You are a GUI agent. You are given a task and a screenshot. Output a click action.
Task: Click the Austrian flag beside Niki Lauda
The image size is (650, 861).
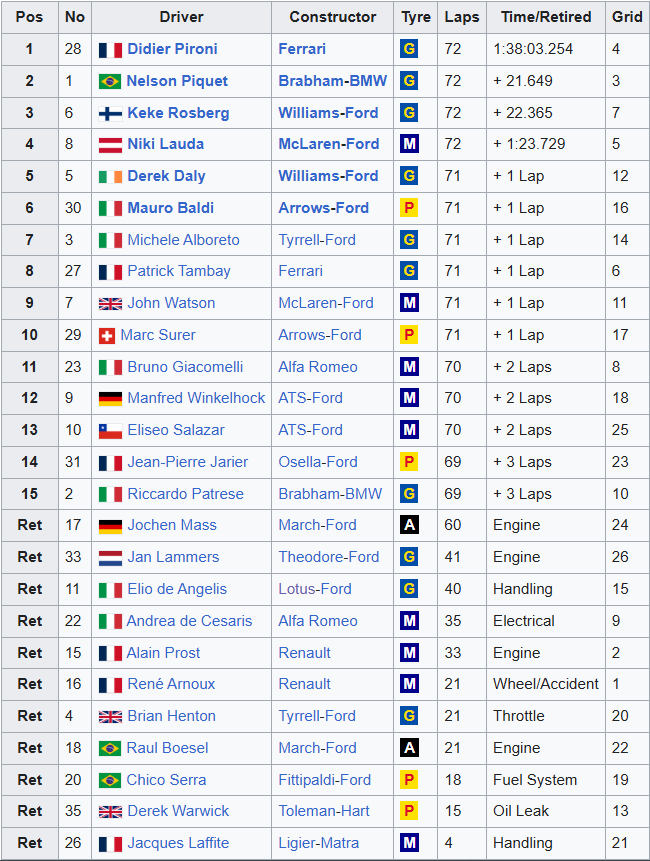click(x=110, y=145)
